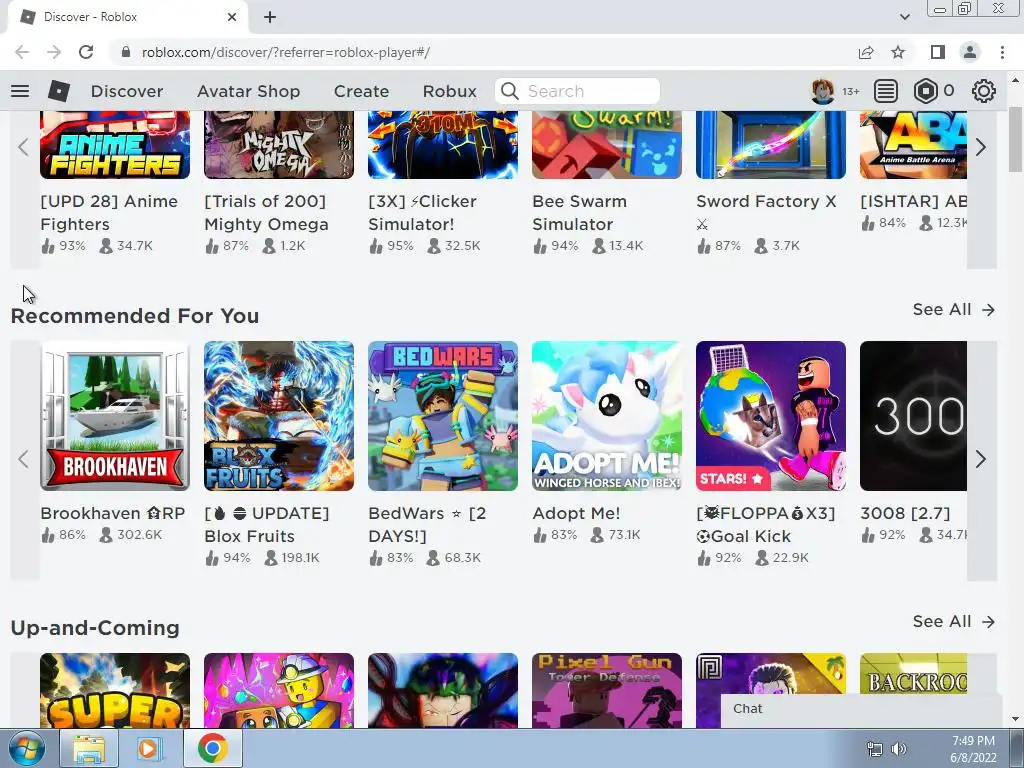This screenshot has width=1024, height=768.
Task: Open Windows Start button
Action: click(x=27, y=748)
